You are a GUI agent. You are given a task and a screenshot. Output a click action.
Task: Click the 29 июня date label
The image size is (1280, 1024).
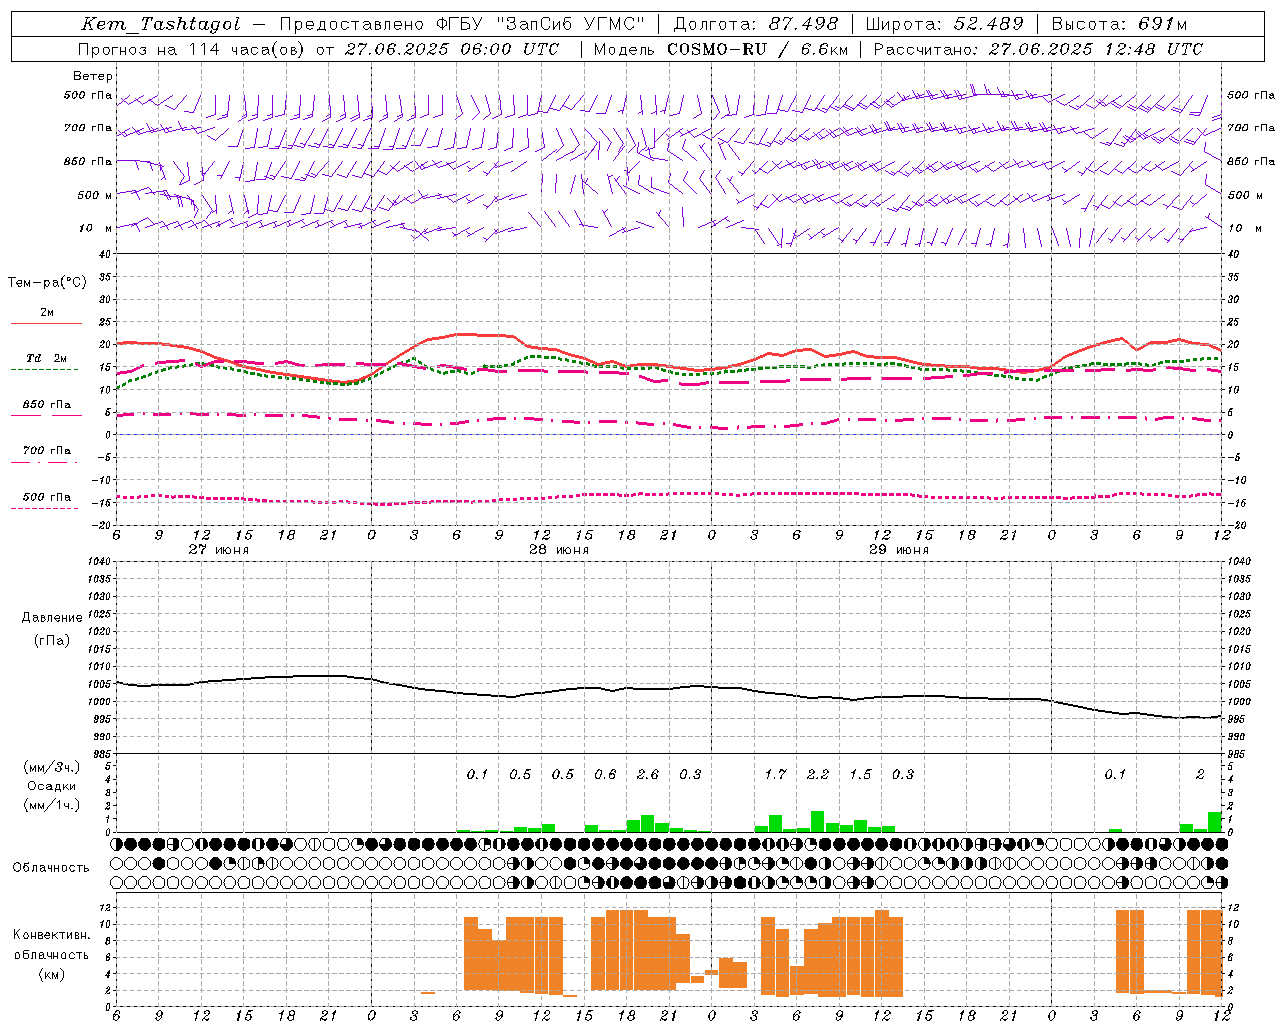coord(899,550)
